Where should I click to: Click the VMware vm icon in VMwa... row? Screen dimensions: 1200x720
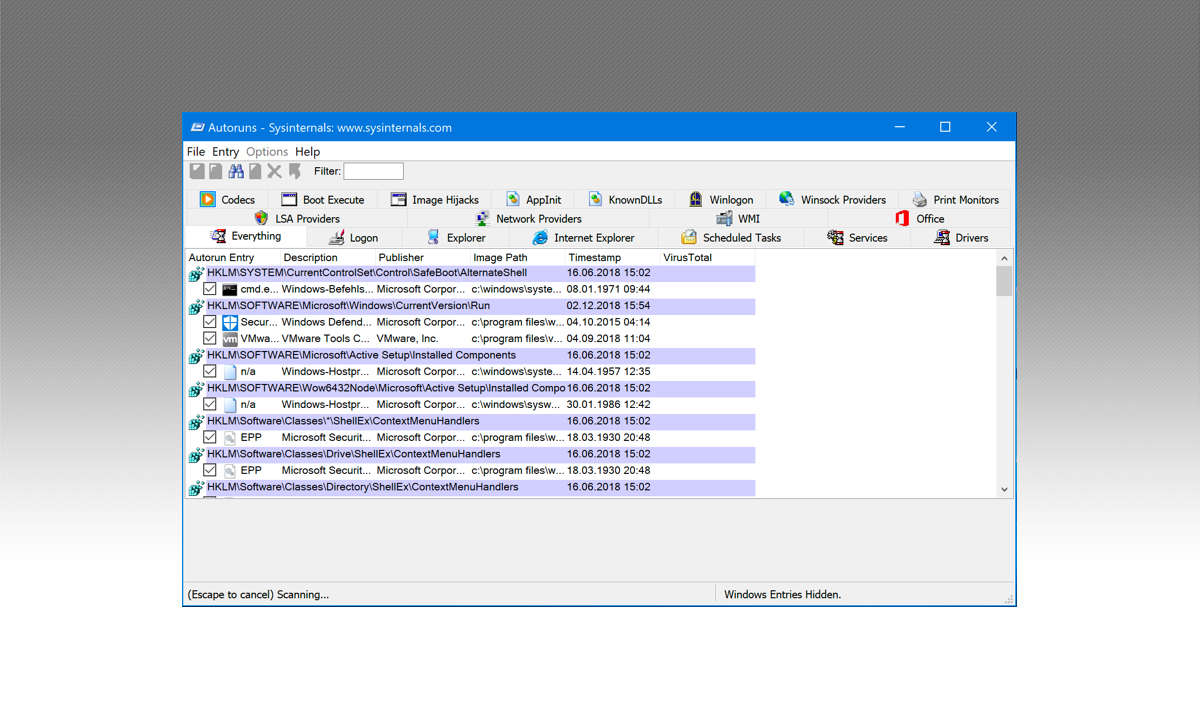(x=230, y=339)
